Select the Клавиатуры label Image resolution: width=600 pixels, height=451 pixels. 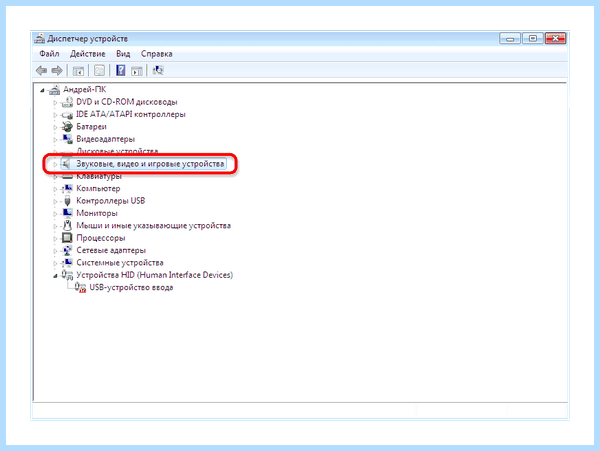click(x=99, y=176)
